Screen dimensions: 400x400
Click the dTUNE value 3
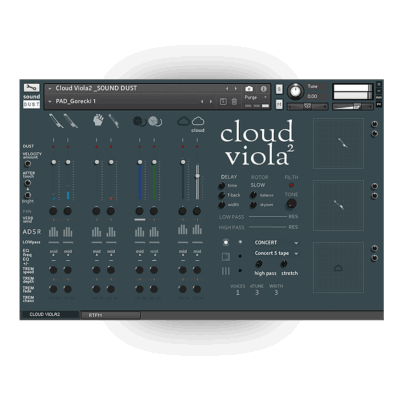pos(257,293)
